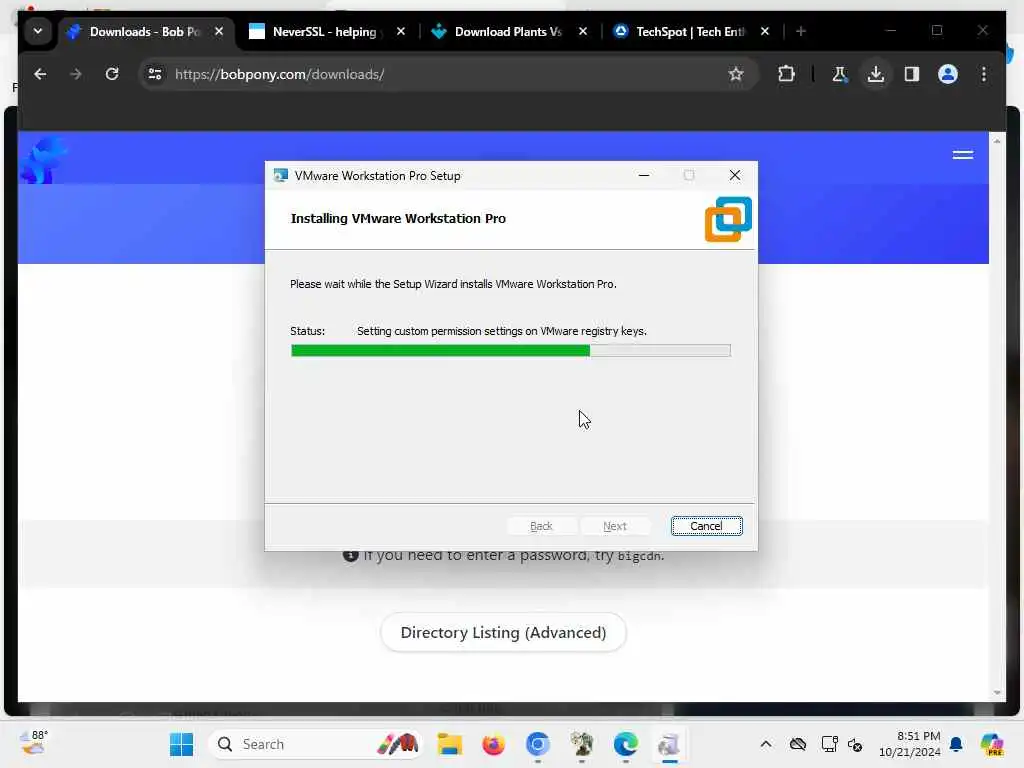Open File Explorer from taskbar
Image resolution: width=1024 pixels, height=768 pixels.
(x=449, y=744)
